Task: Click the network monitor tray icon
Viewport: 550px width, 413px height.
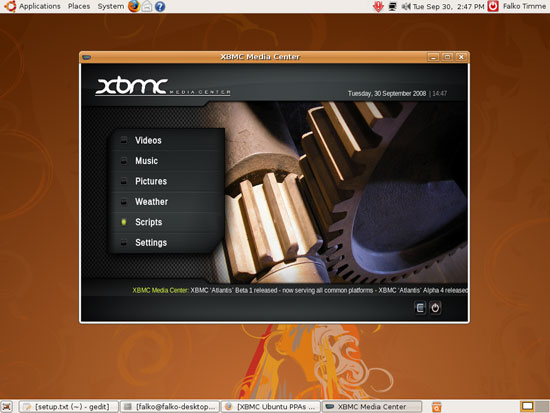Action: point(393,6)
